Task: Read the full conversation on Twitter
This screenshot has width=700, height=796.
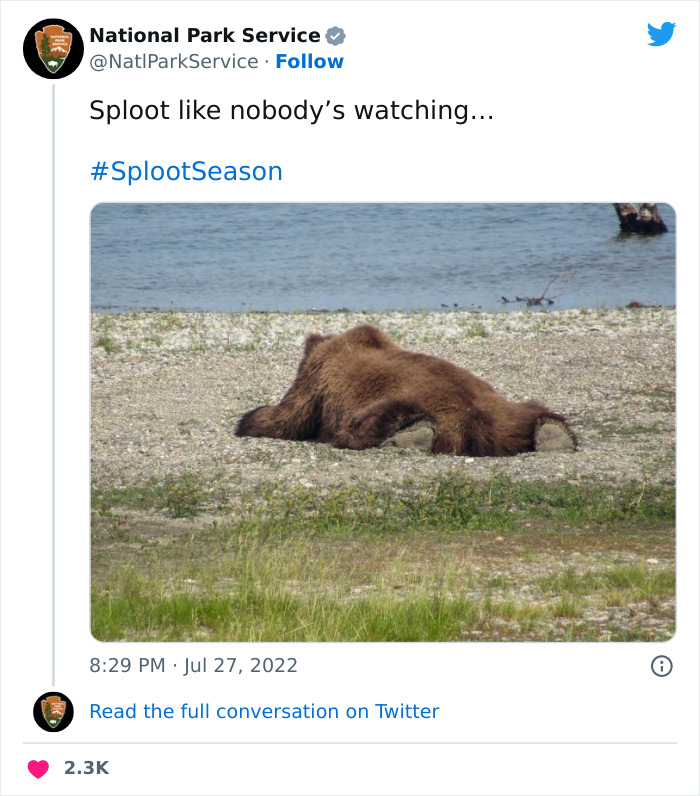Action: (264, 711)
